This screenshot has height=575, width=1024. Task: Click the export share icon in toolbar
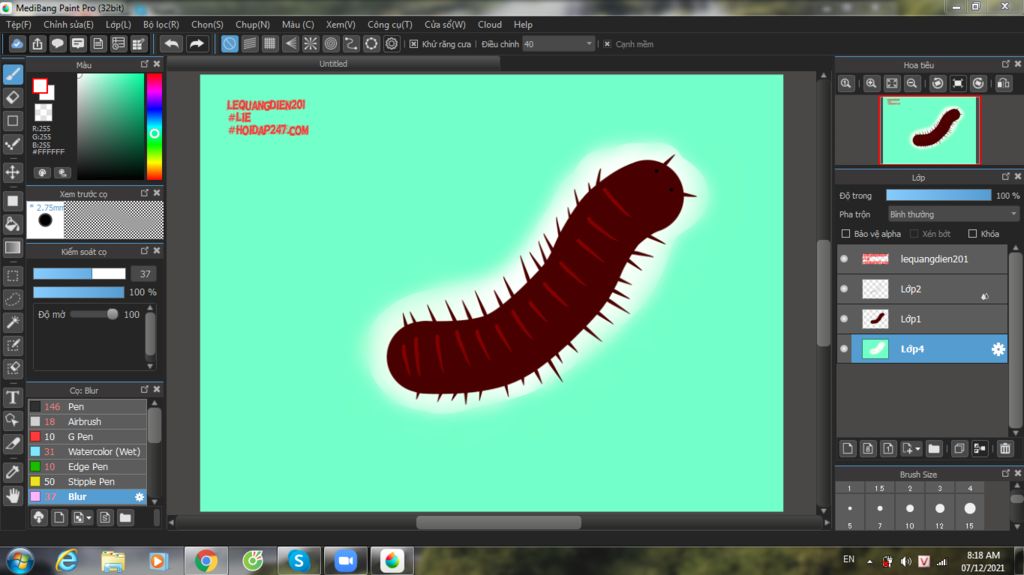click(37, 44)
